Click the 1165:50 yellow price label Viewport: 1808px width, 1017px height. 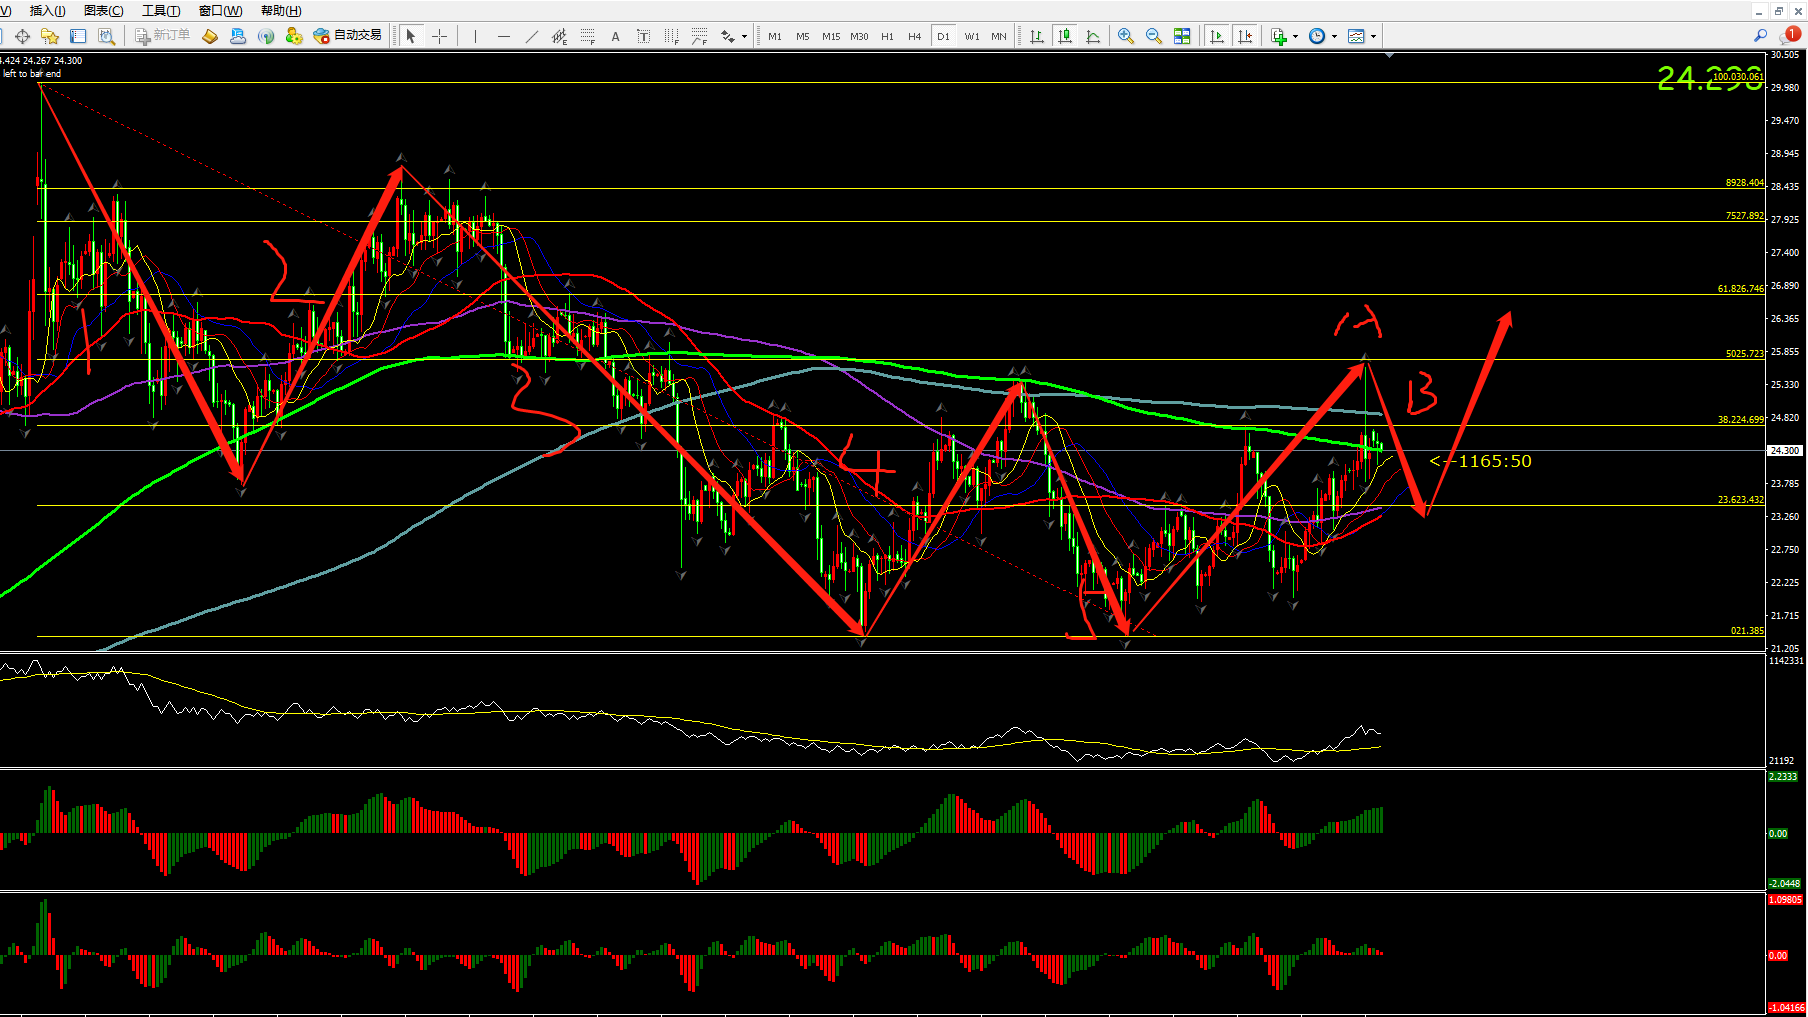(x=1494, y=461)
